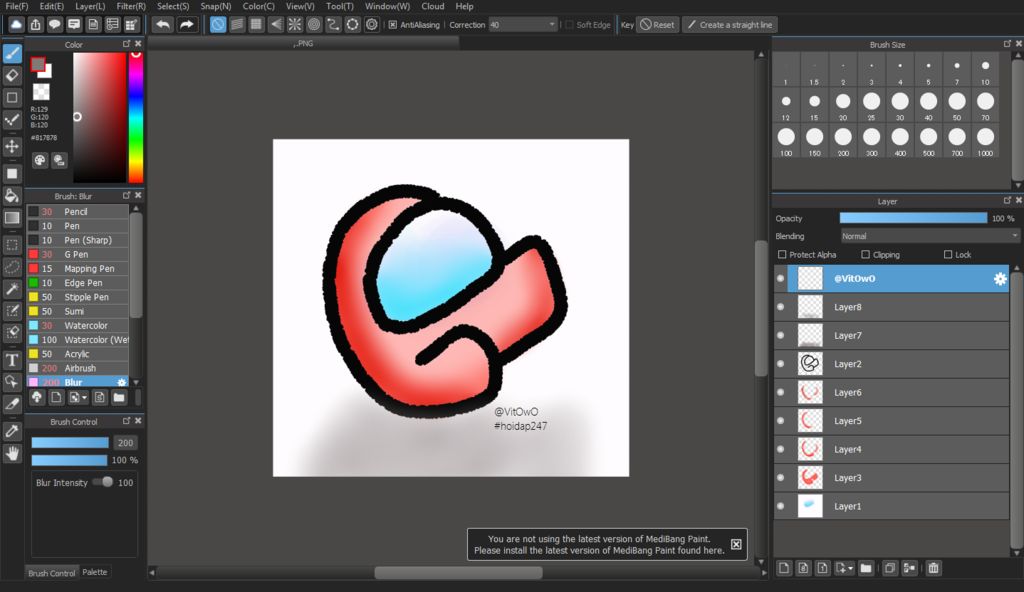
Task: Select the Eyedropper tool
Action: click(x=12, y=431)
